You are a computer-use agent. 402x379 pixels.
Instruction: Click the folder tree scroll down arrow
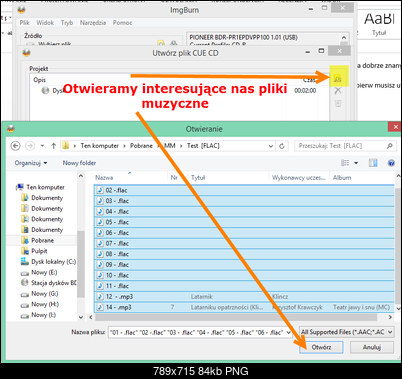tap(81, 317)
